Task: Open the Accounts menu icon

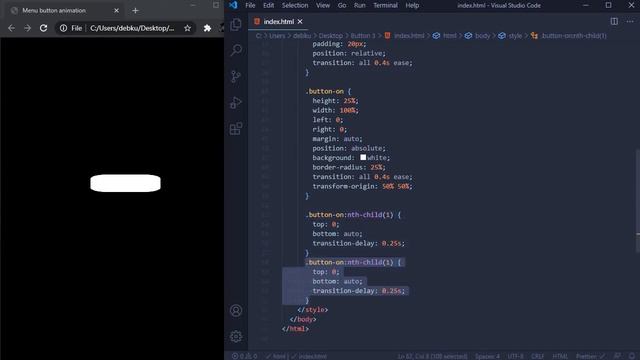Action: [236, 311]
